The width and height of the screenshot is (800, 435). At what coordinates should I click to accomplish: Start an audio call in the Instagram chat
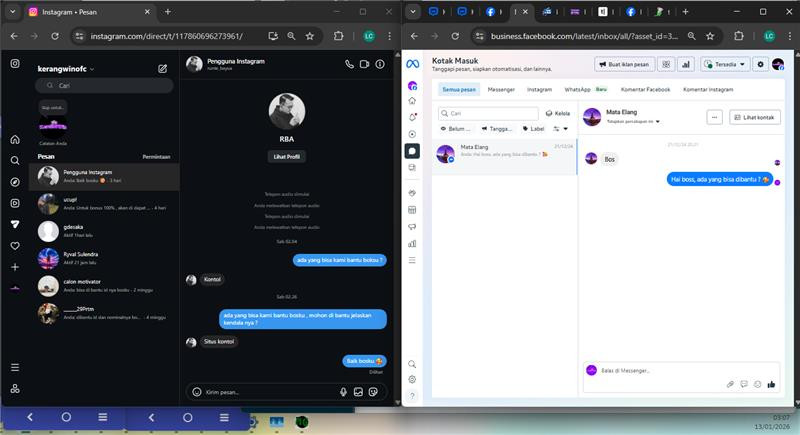click(349, 64)
